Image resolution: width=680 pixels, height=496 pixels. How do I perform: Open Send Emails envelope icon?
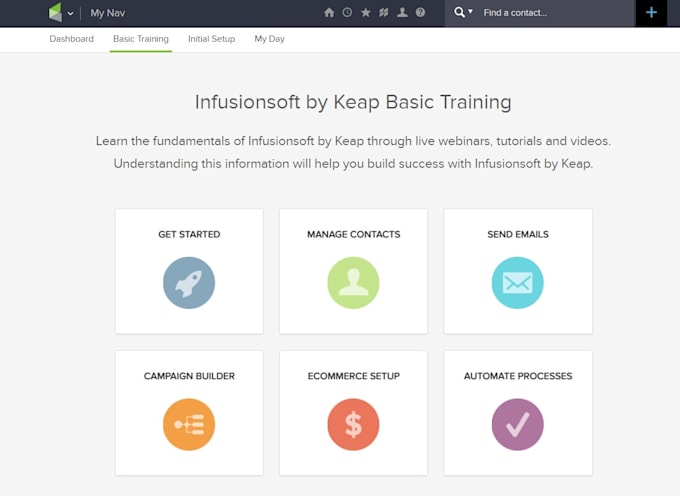pyautogui.click(x=517, y=283)
